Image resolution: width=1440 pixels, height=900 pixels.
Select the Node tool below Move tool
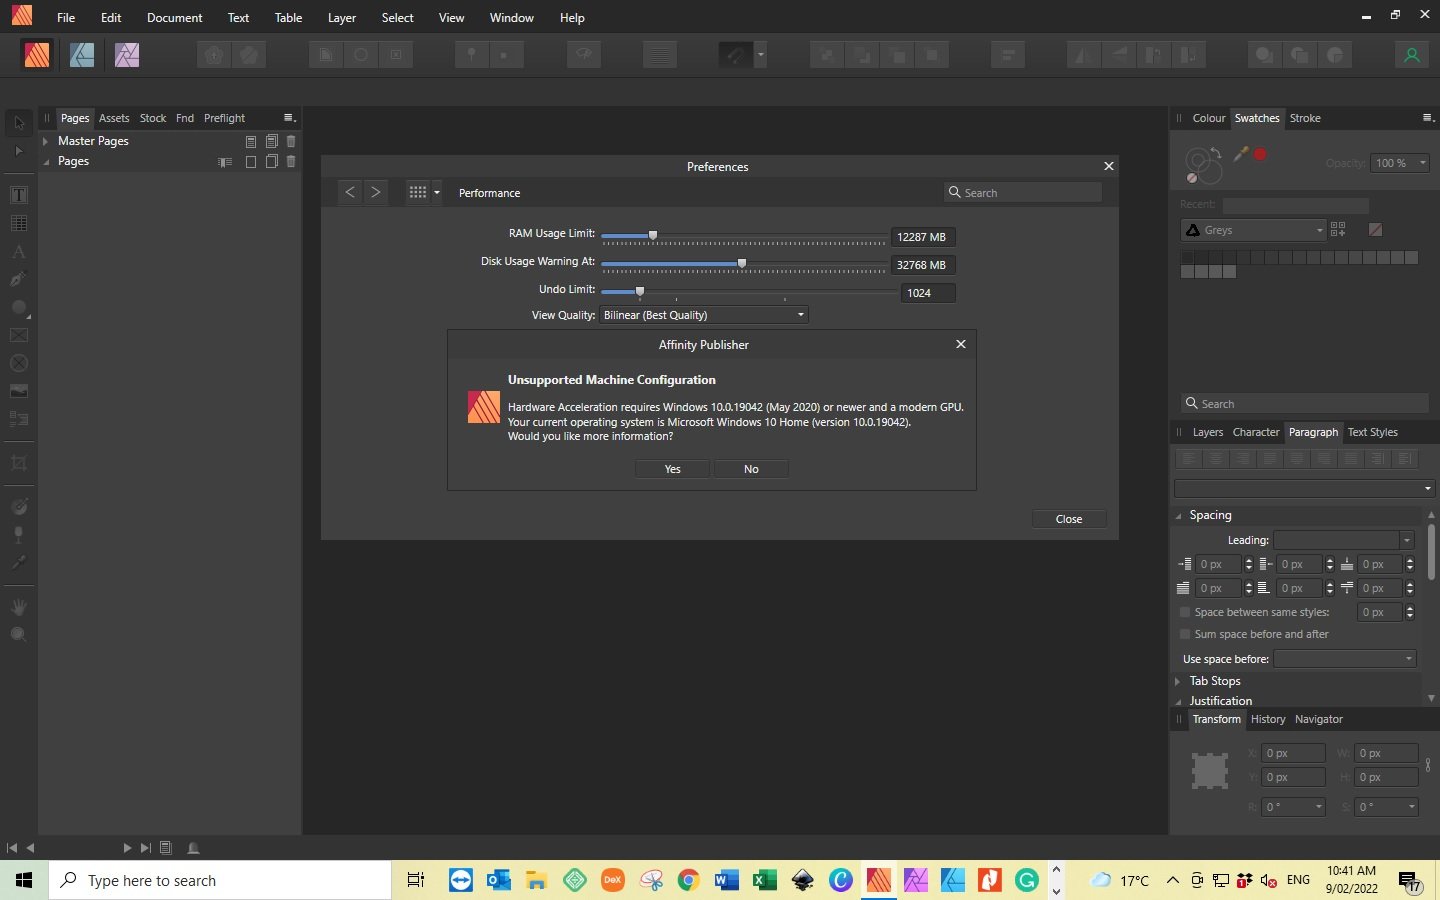(x=18, y=151)
